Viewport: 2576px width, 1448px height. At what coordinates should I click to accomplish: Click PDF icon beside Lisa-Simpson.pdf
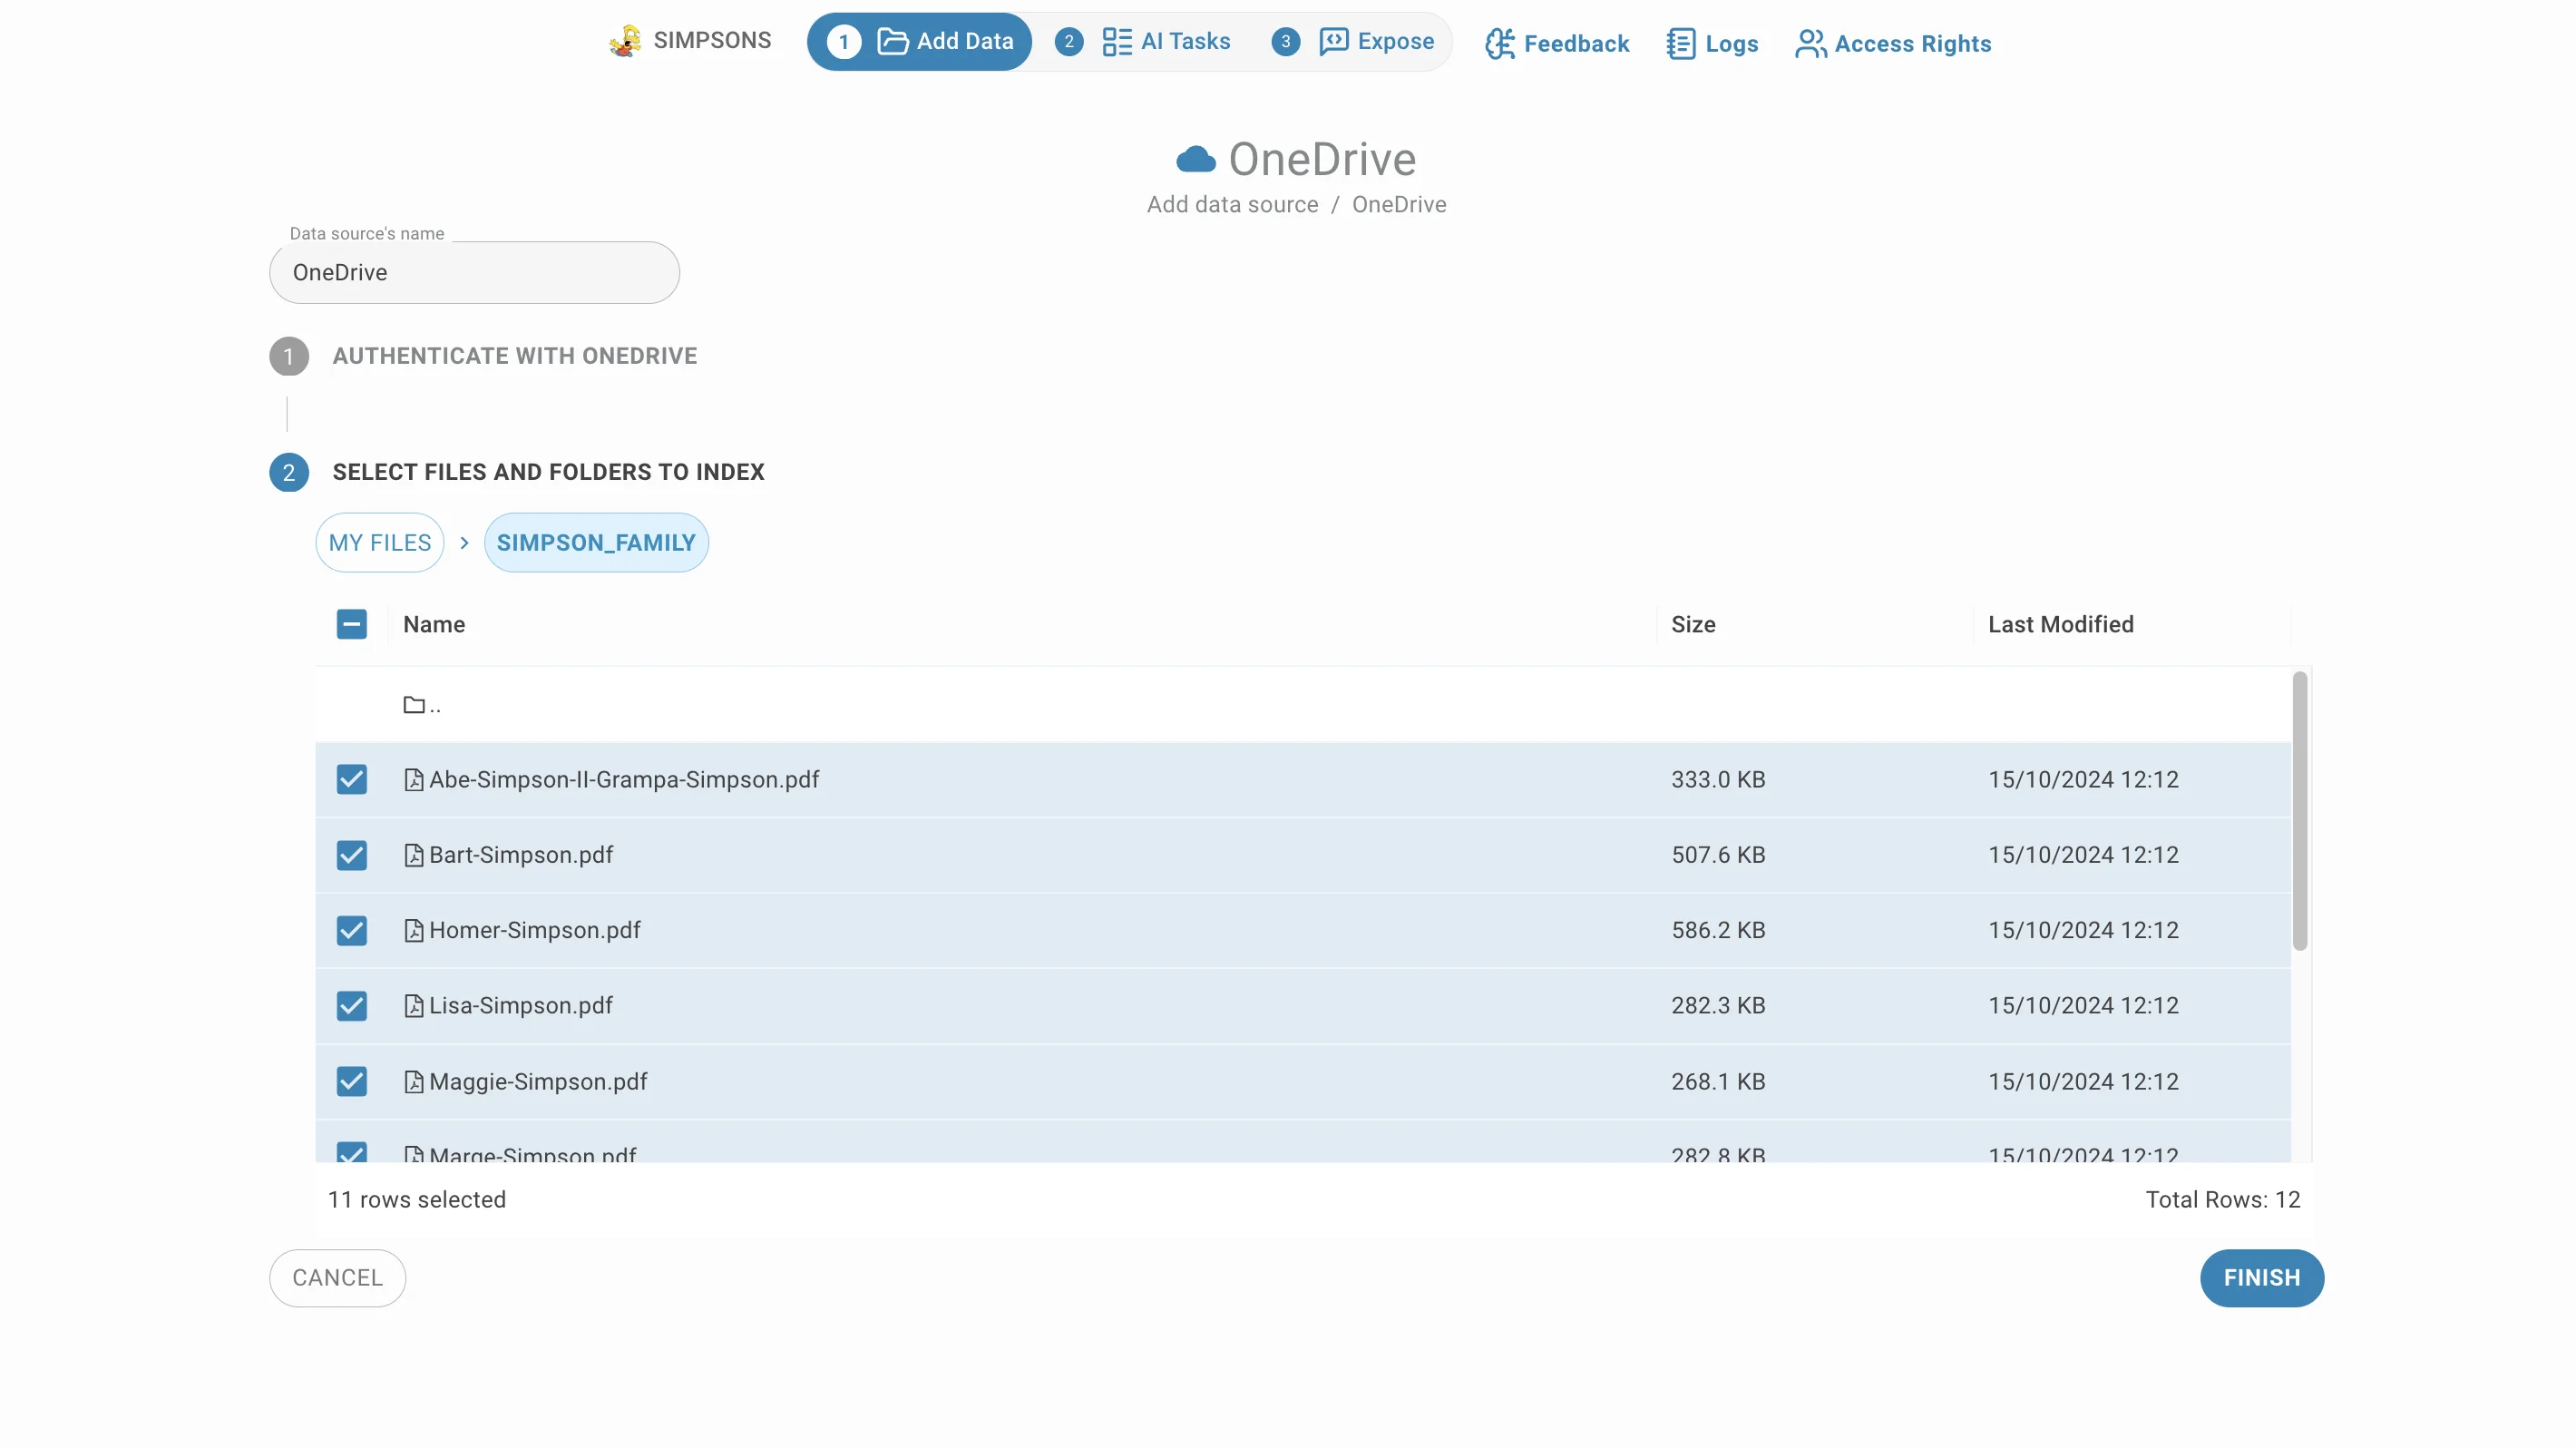[x=414, y=1006]
